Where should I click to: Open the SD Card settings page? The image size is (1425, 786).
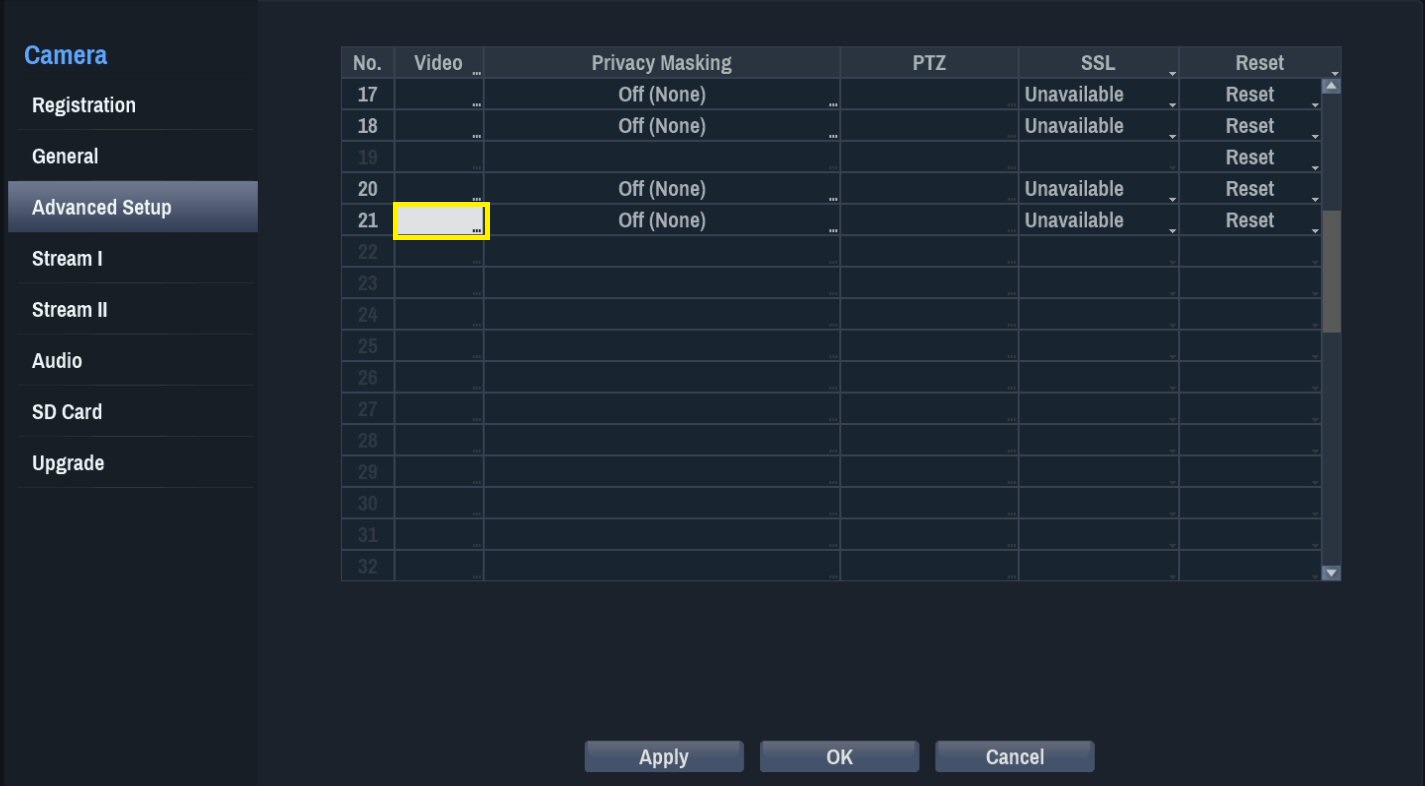132,411
